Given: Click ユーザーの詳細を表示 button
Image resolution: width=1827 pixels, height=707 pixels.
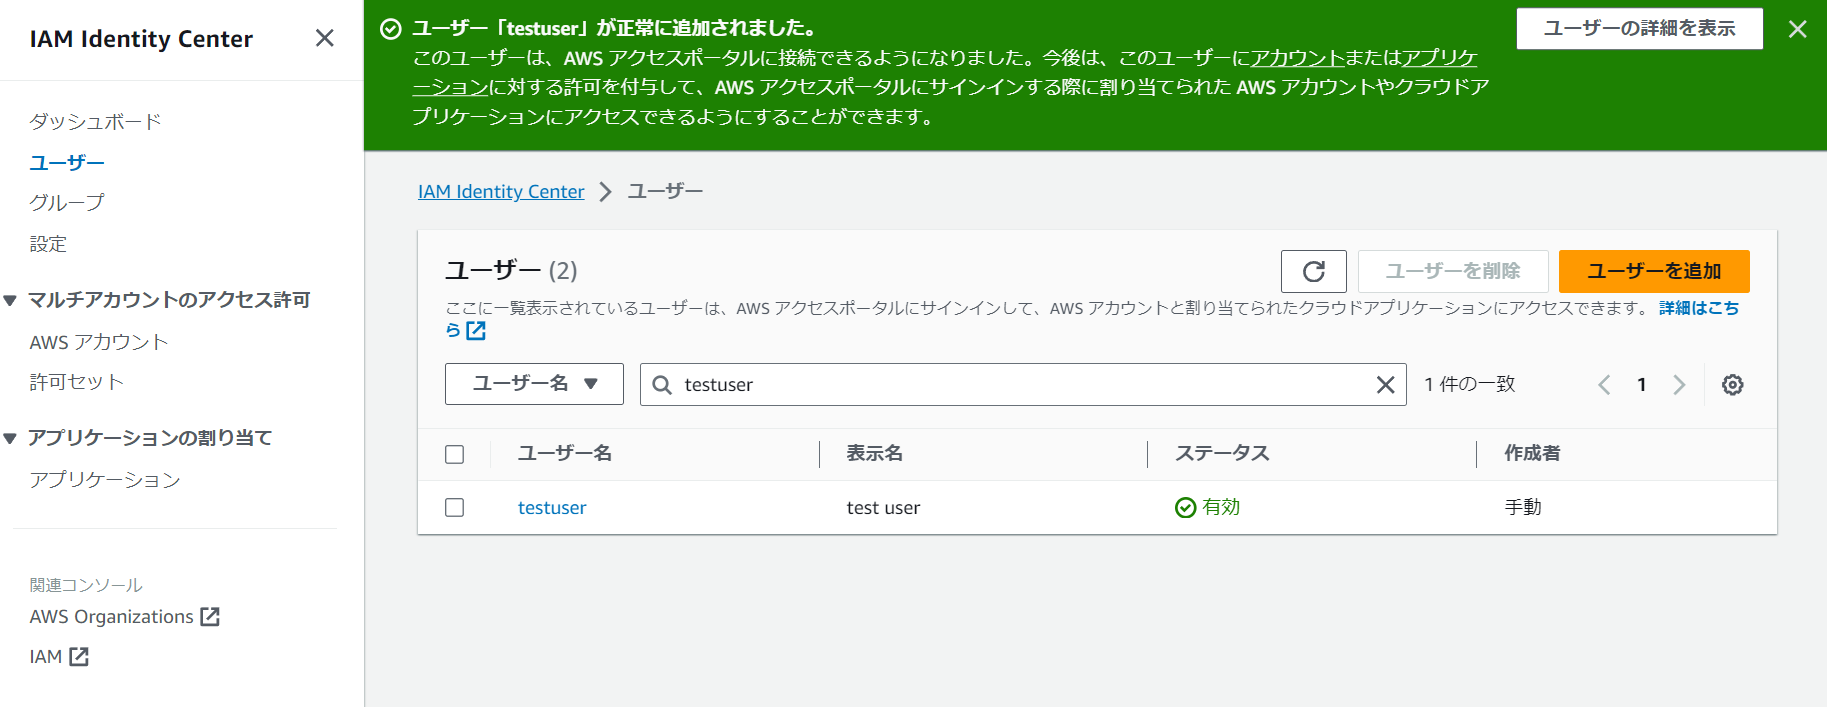Looking at the screenshot, I should click(x=1640, y=29).
